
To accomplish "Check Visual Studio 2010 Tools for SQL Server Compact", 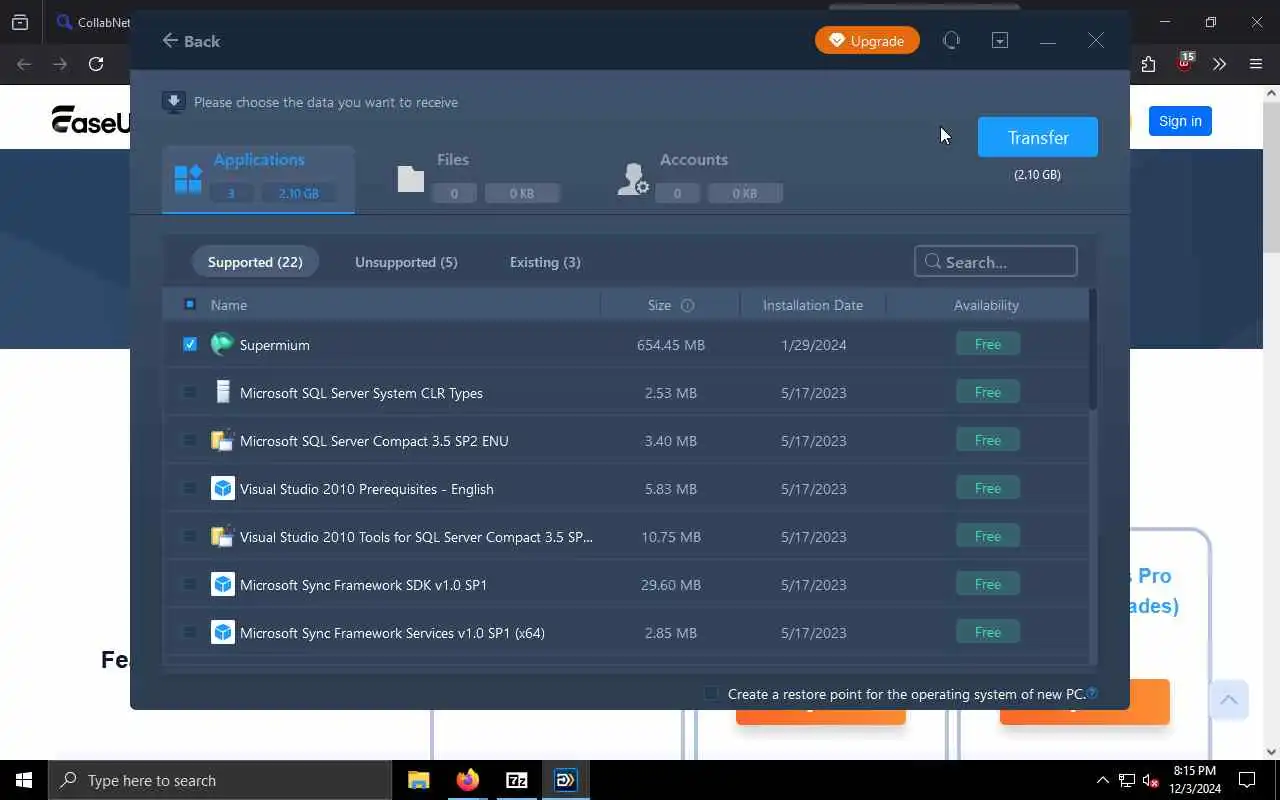I will pyautogui.click(x=190, y=536).
